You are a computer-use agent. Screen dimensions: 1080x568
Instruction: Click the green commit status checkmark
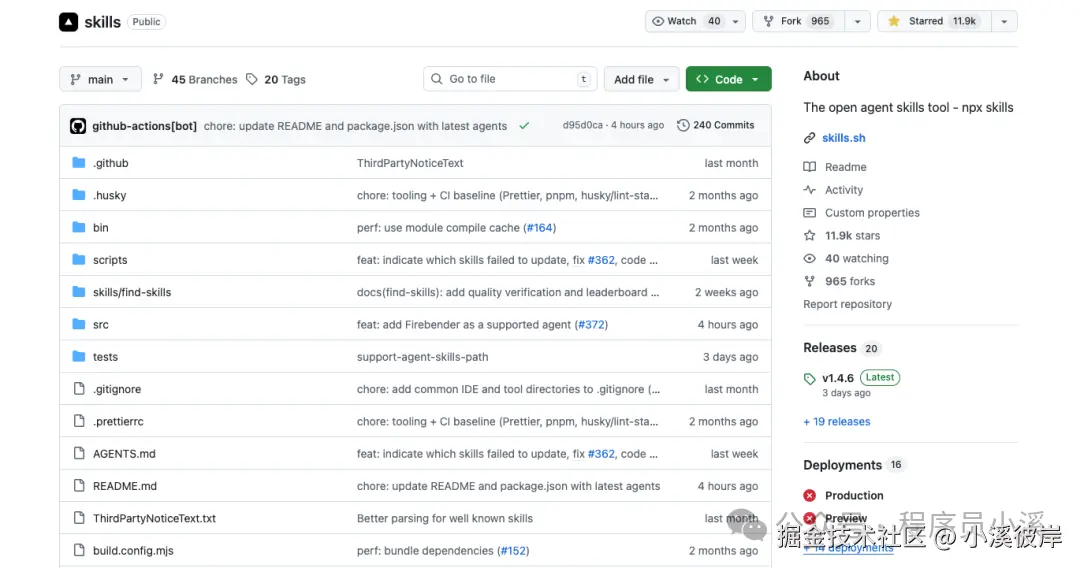(x=524, y=126)
